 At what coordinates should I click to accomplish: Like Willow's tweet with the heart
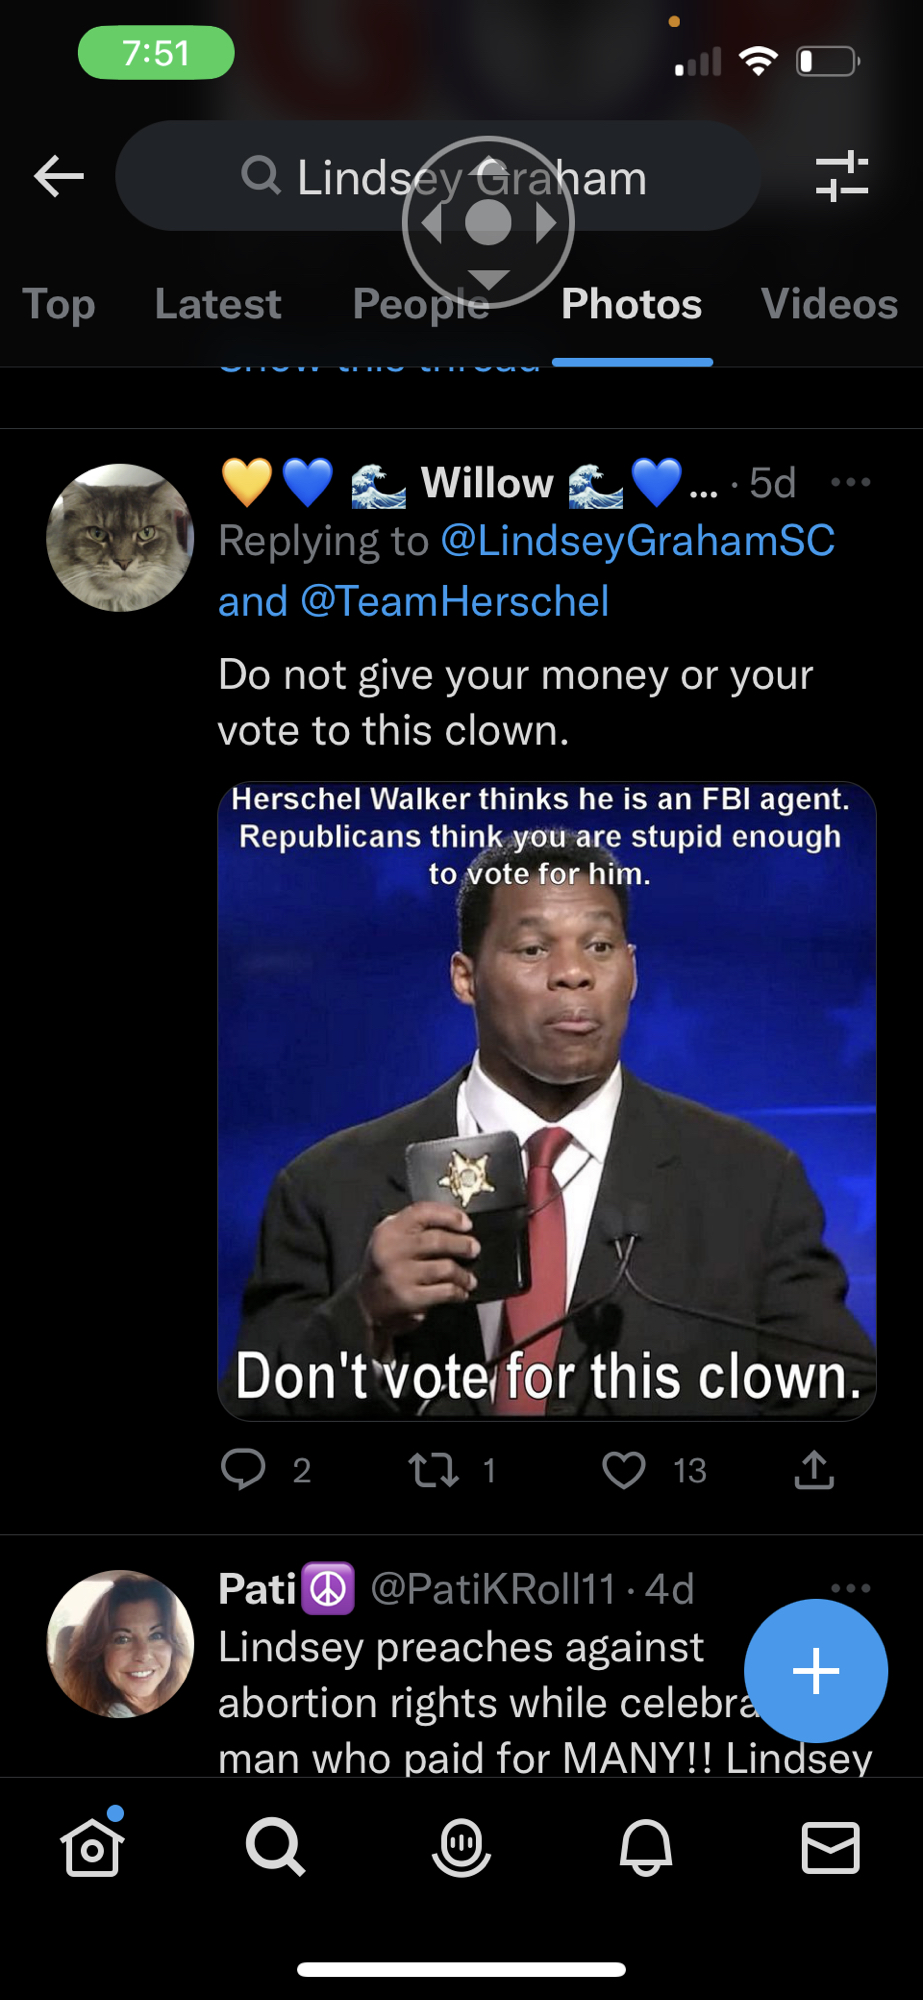(624, 1469)
